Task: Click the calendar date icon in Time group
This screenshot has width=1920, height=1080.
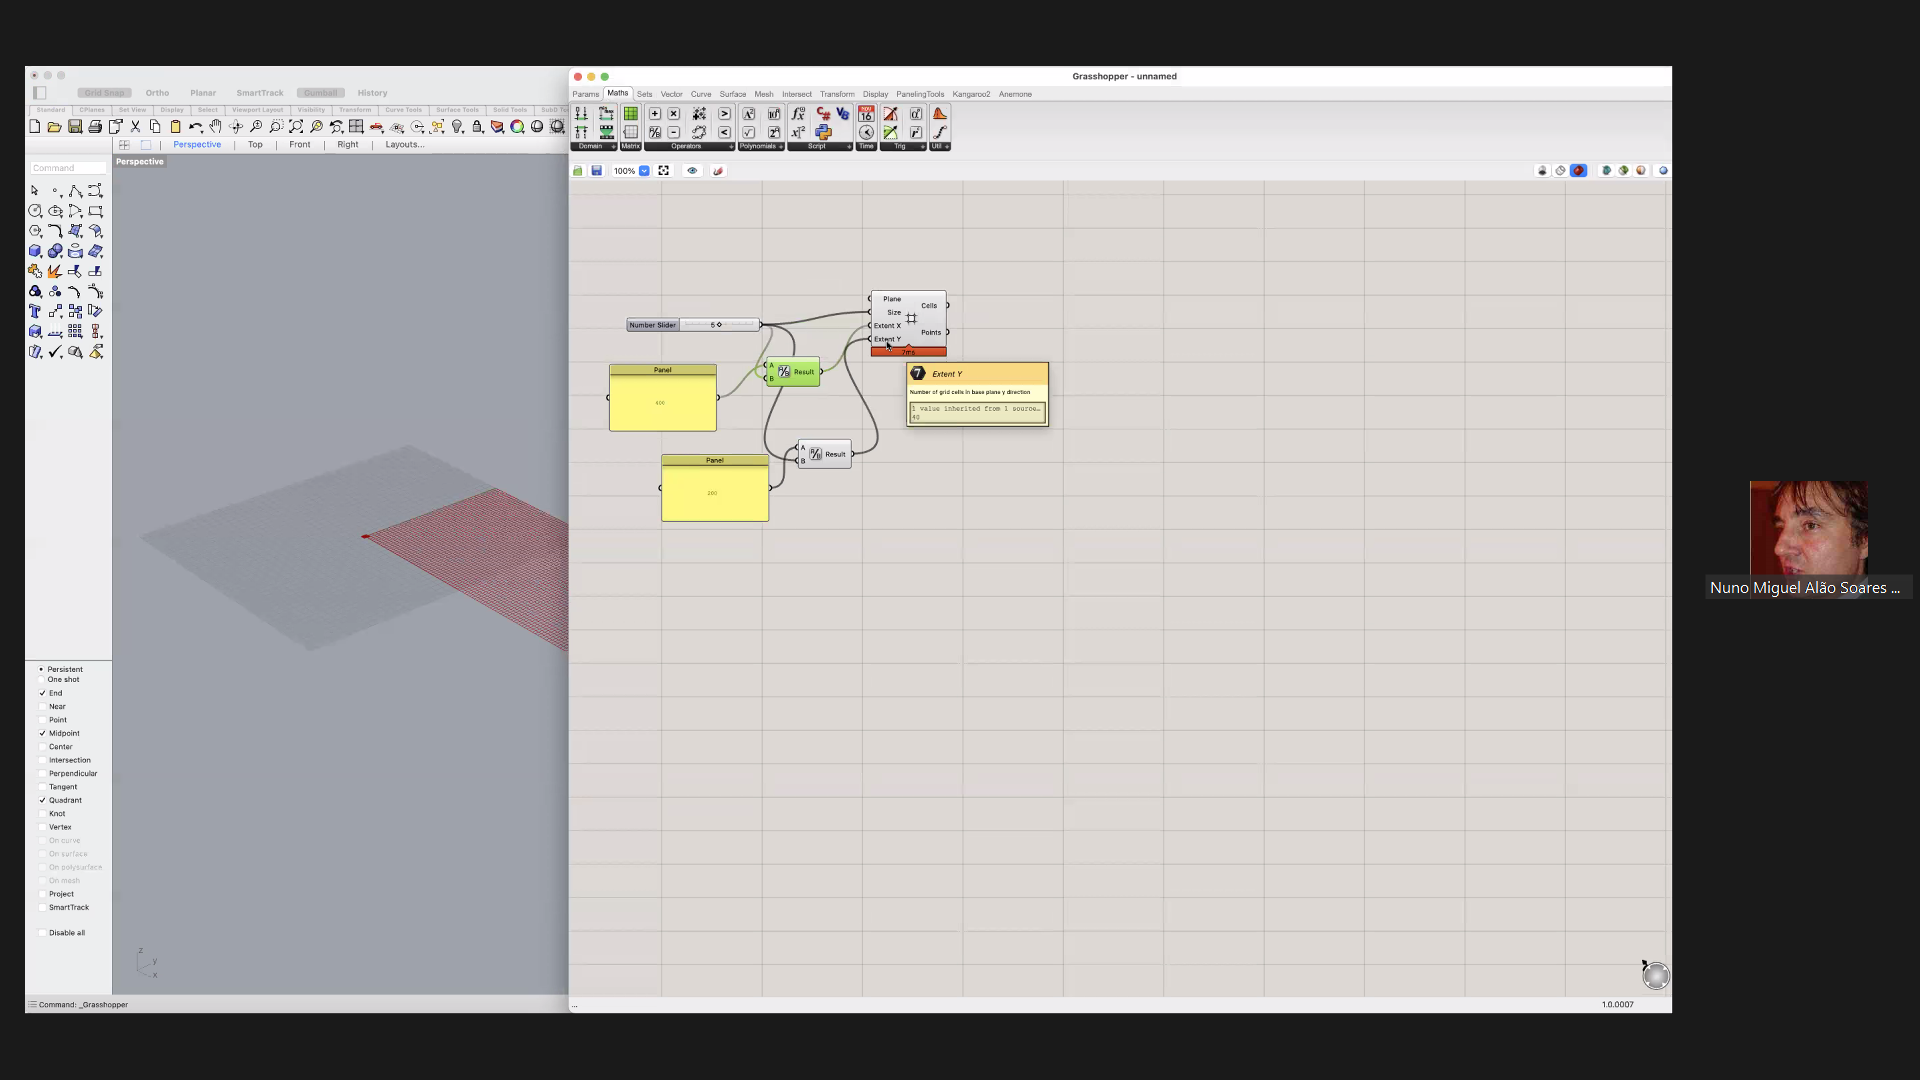Action: tap(866, 114)
